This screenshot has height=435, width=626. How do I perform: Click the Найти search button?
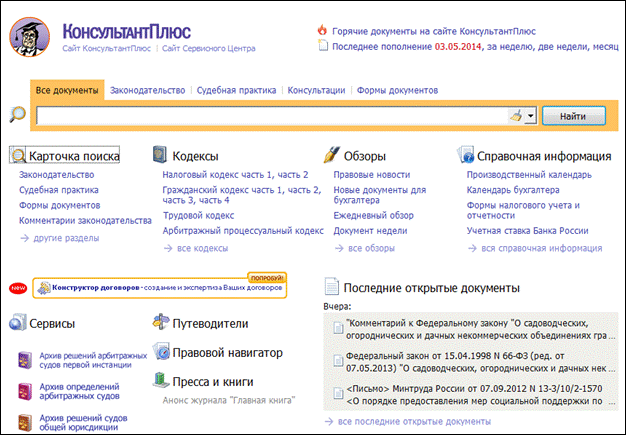(x=573, y=116)
